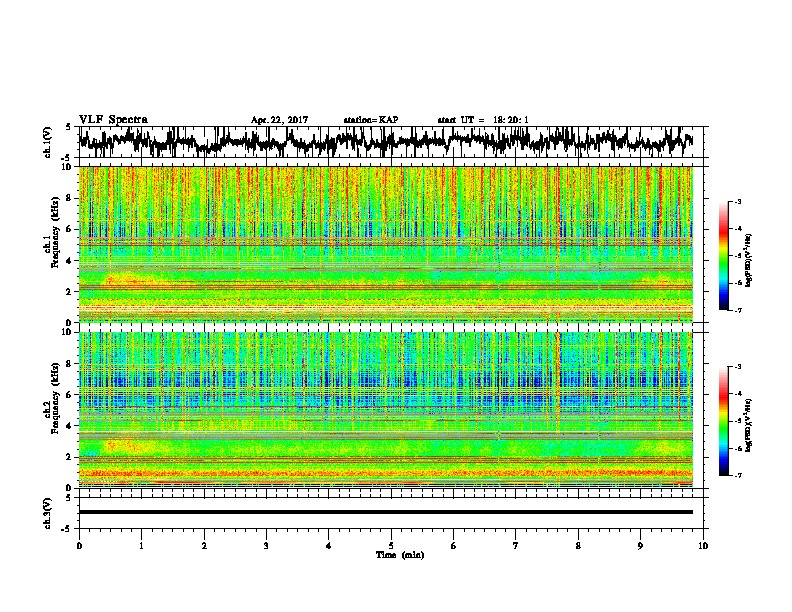Click time axis tick label "10"
Screen dimensions: 792x612
tap(703, 546)
